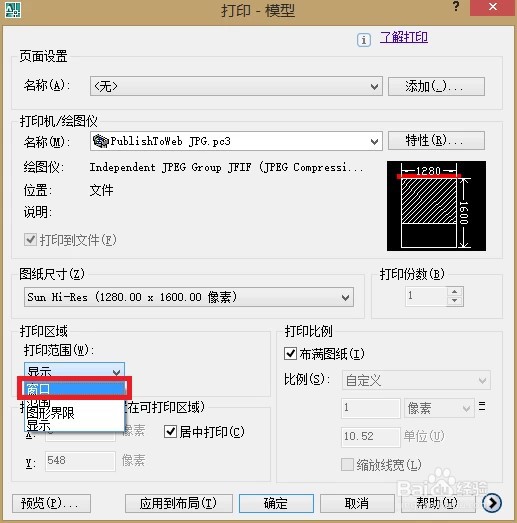517x523 pixels.
Task: Click the AutoCAD icon in title bar
Action: tap(13, 10)
